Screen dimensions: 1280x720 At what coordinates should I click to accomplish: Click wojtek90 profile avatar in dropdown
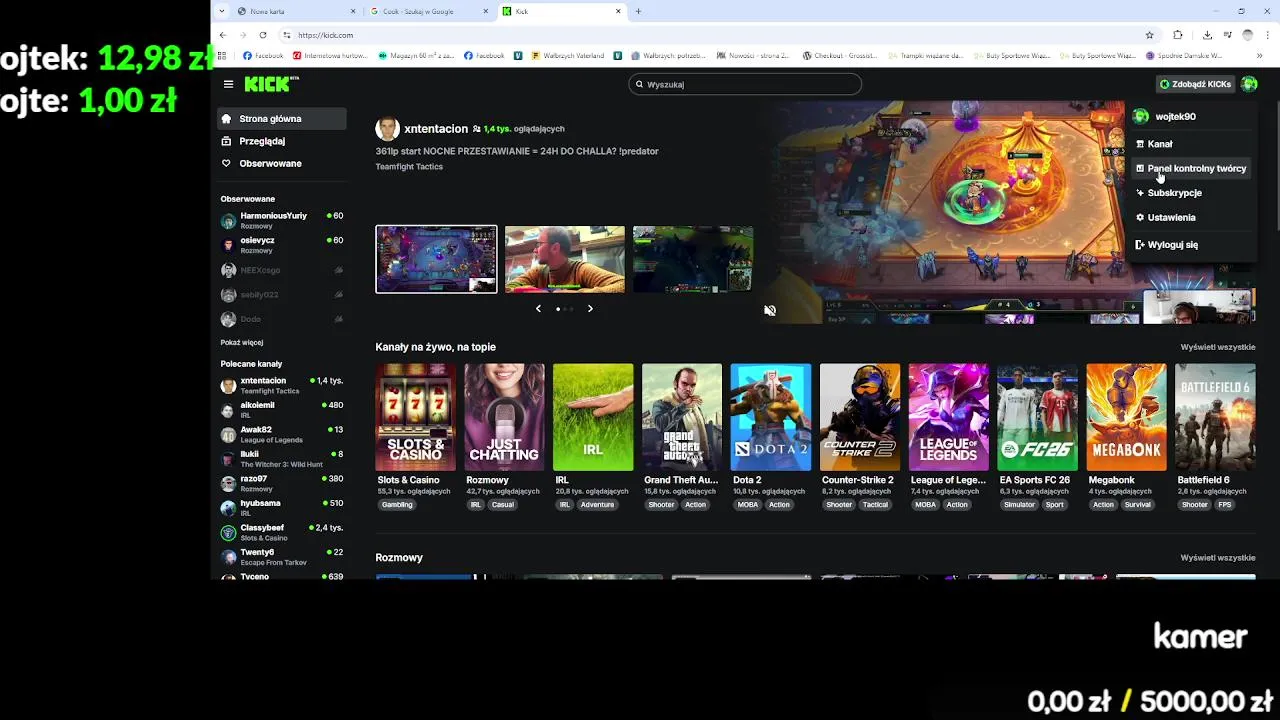pyautogui.click(x=1141, y=116)
